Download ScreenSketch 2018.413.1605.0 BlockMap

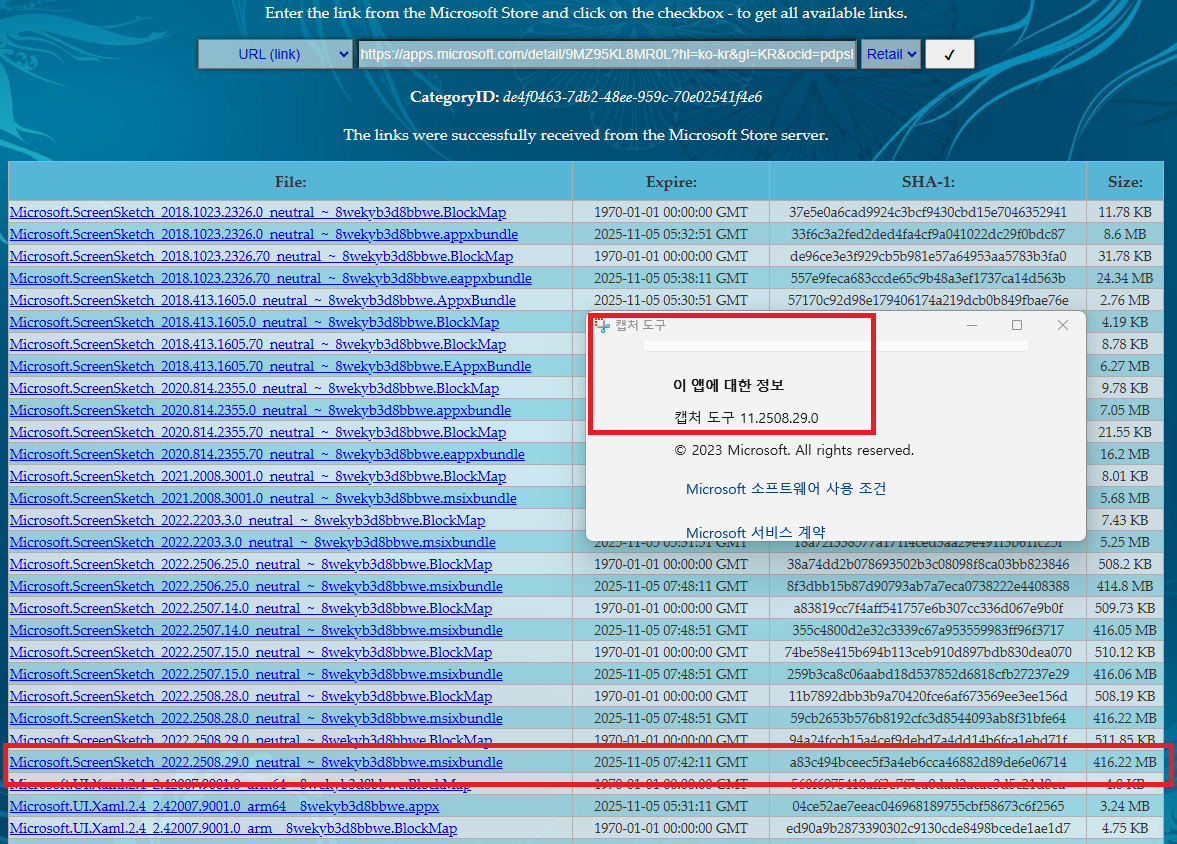click(254, 322)
